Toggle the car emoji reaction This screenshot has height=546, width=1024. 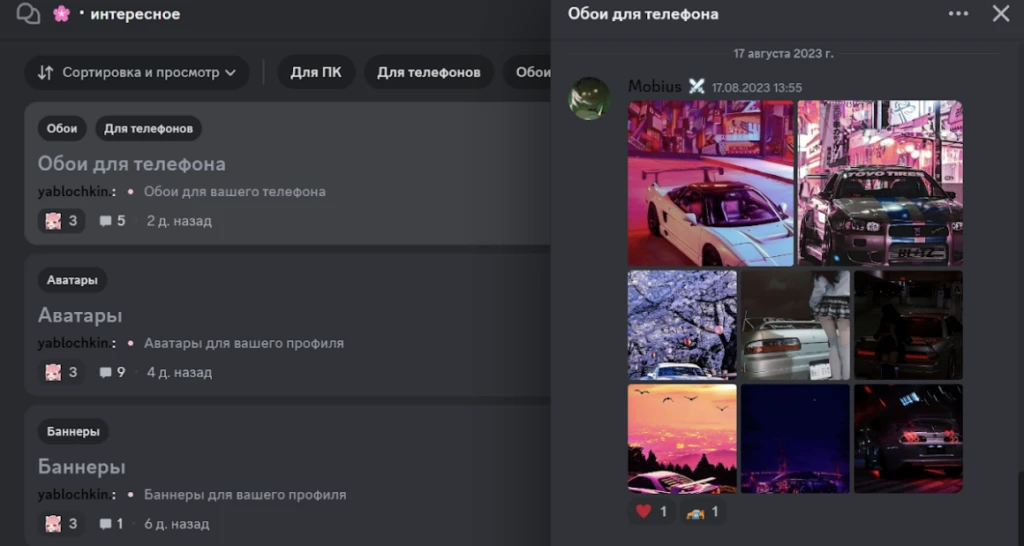(703, 511)
